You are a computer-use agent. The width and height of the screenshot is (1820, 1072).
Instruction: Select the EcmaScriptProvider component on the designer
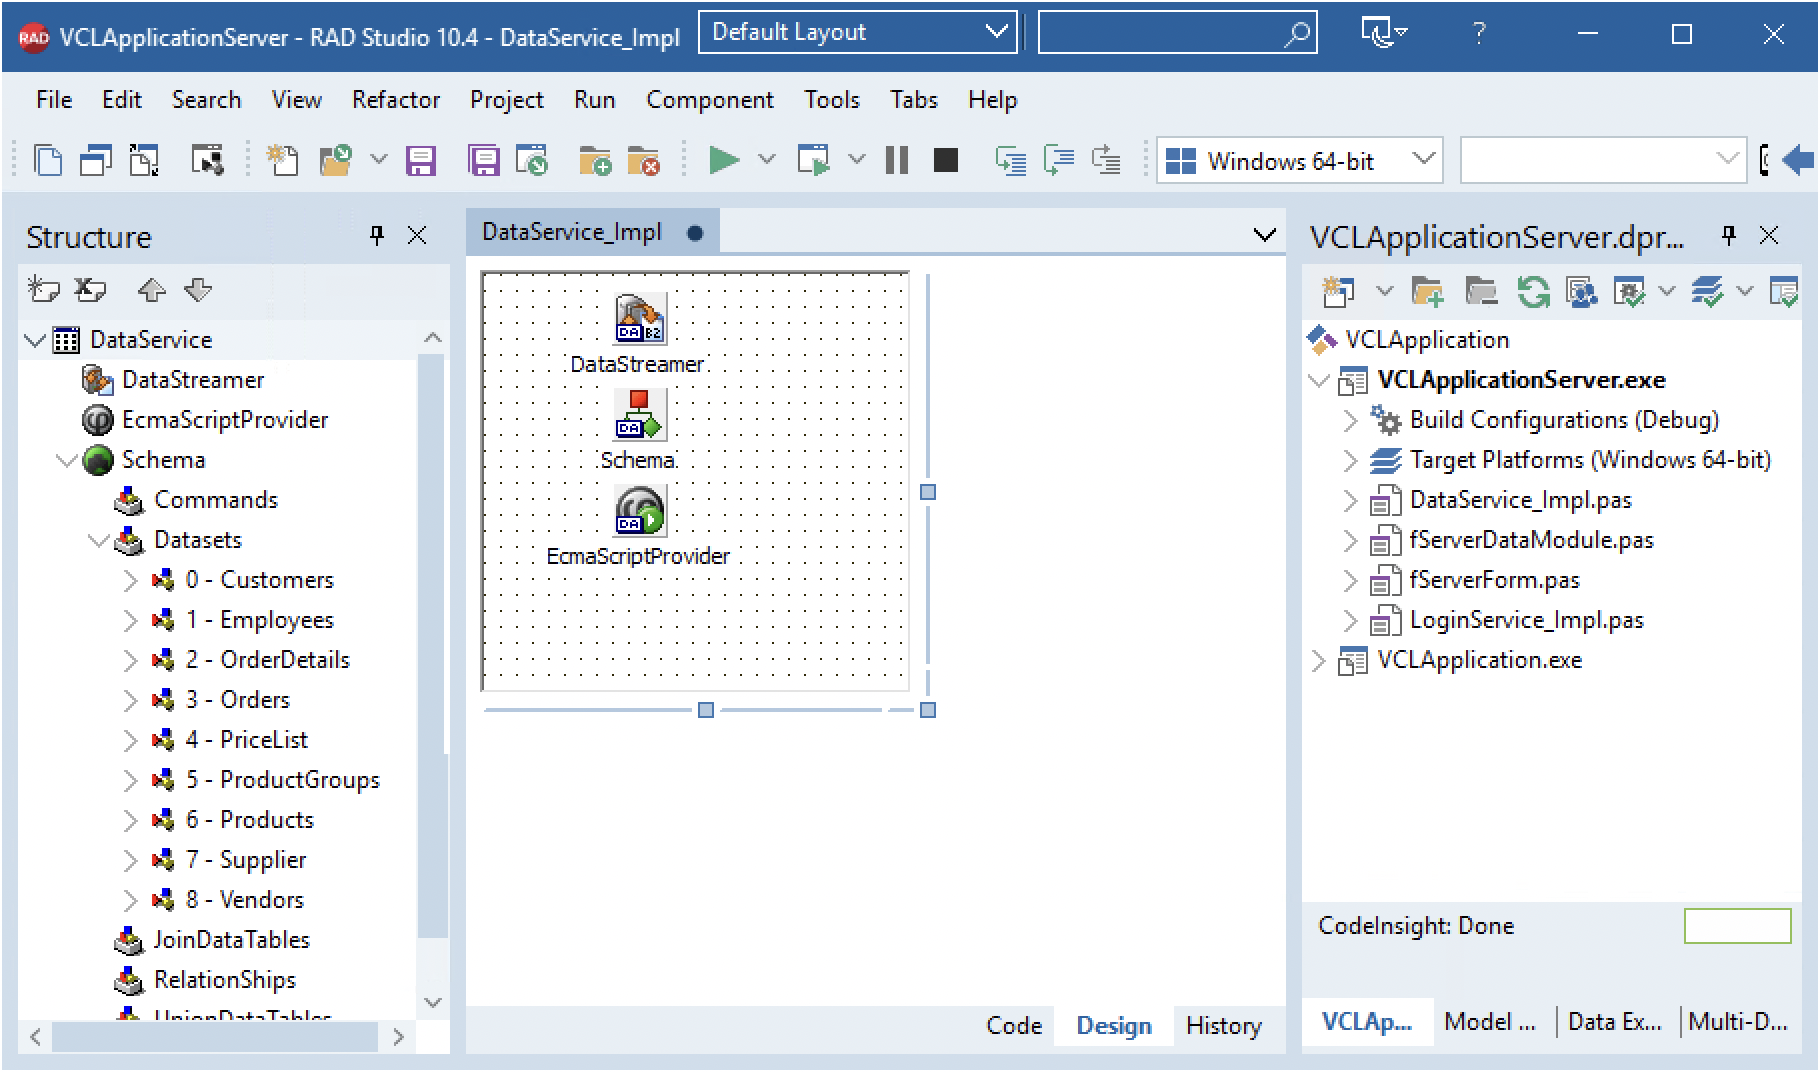tap(639, 510)
